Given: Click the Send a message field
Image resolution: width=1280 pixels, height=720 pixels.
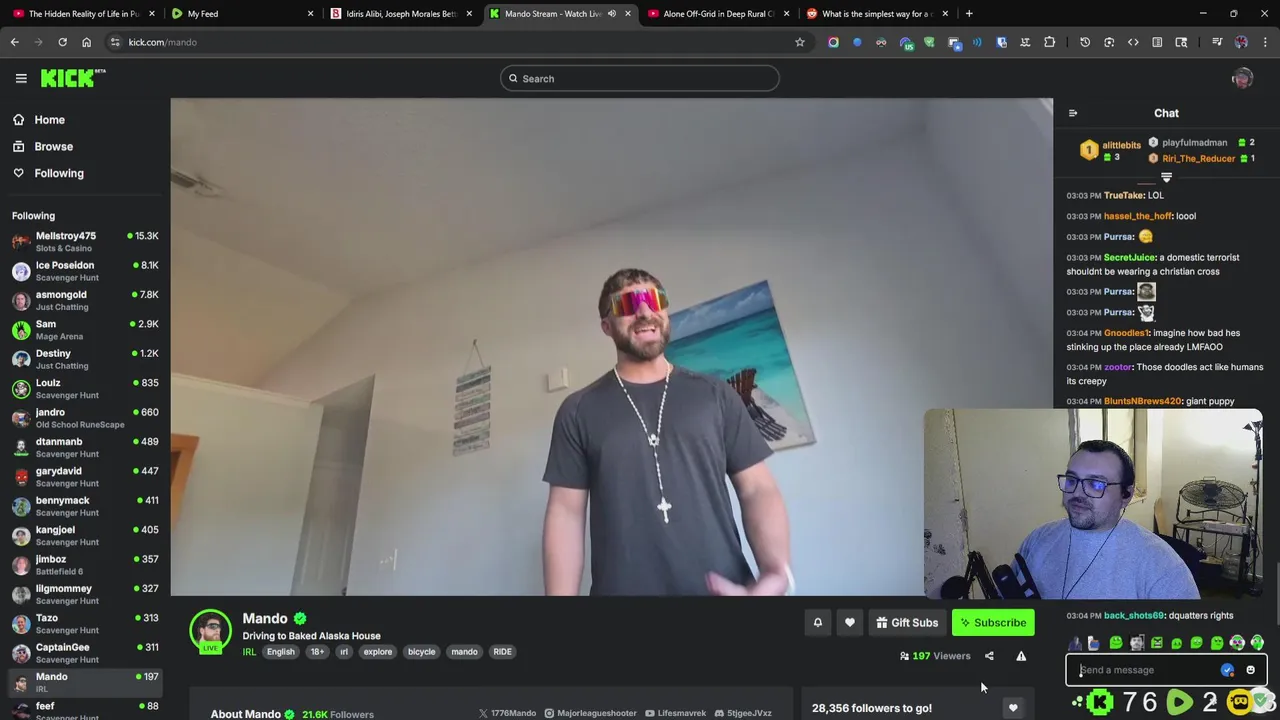Looking at the screenshot, I should click(1150, 670).
